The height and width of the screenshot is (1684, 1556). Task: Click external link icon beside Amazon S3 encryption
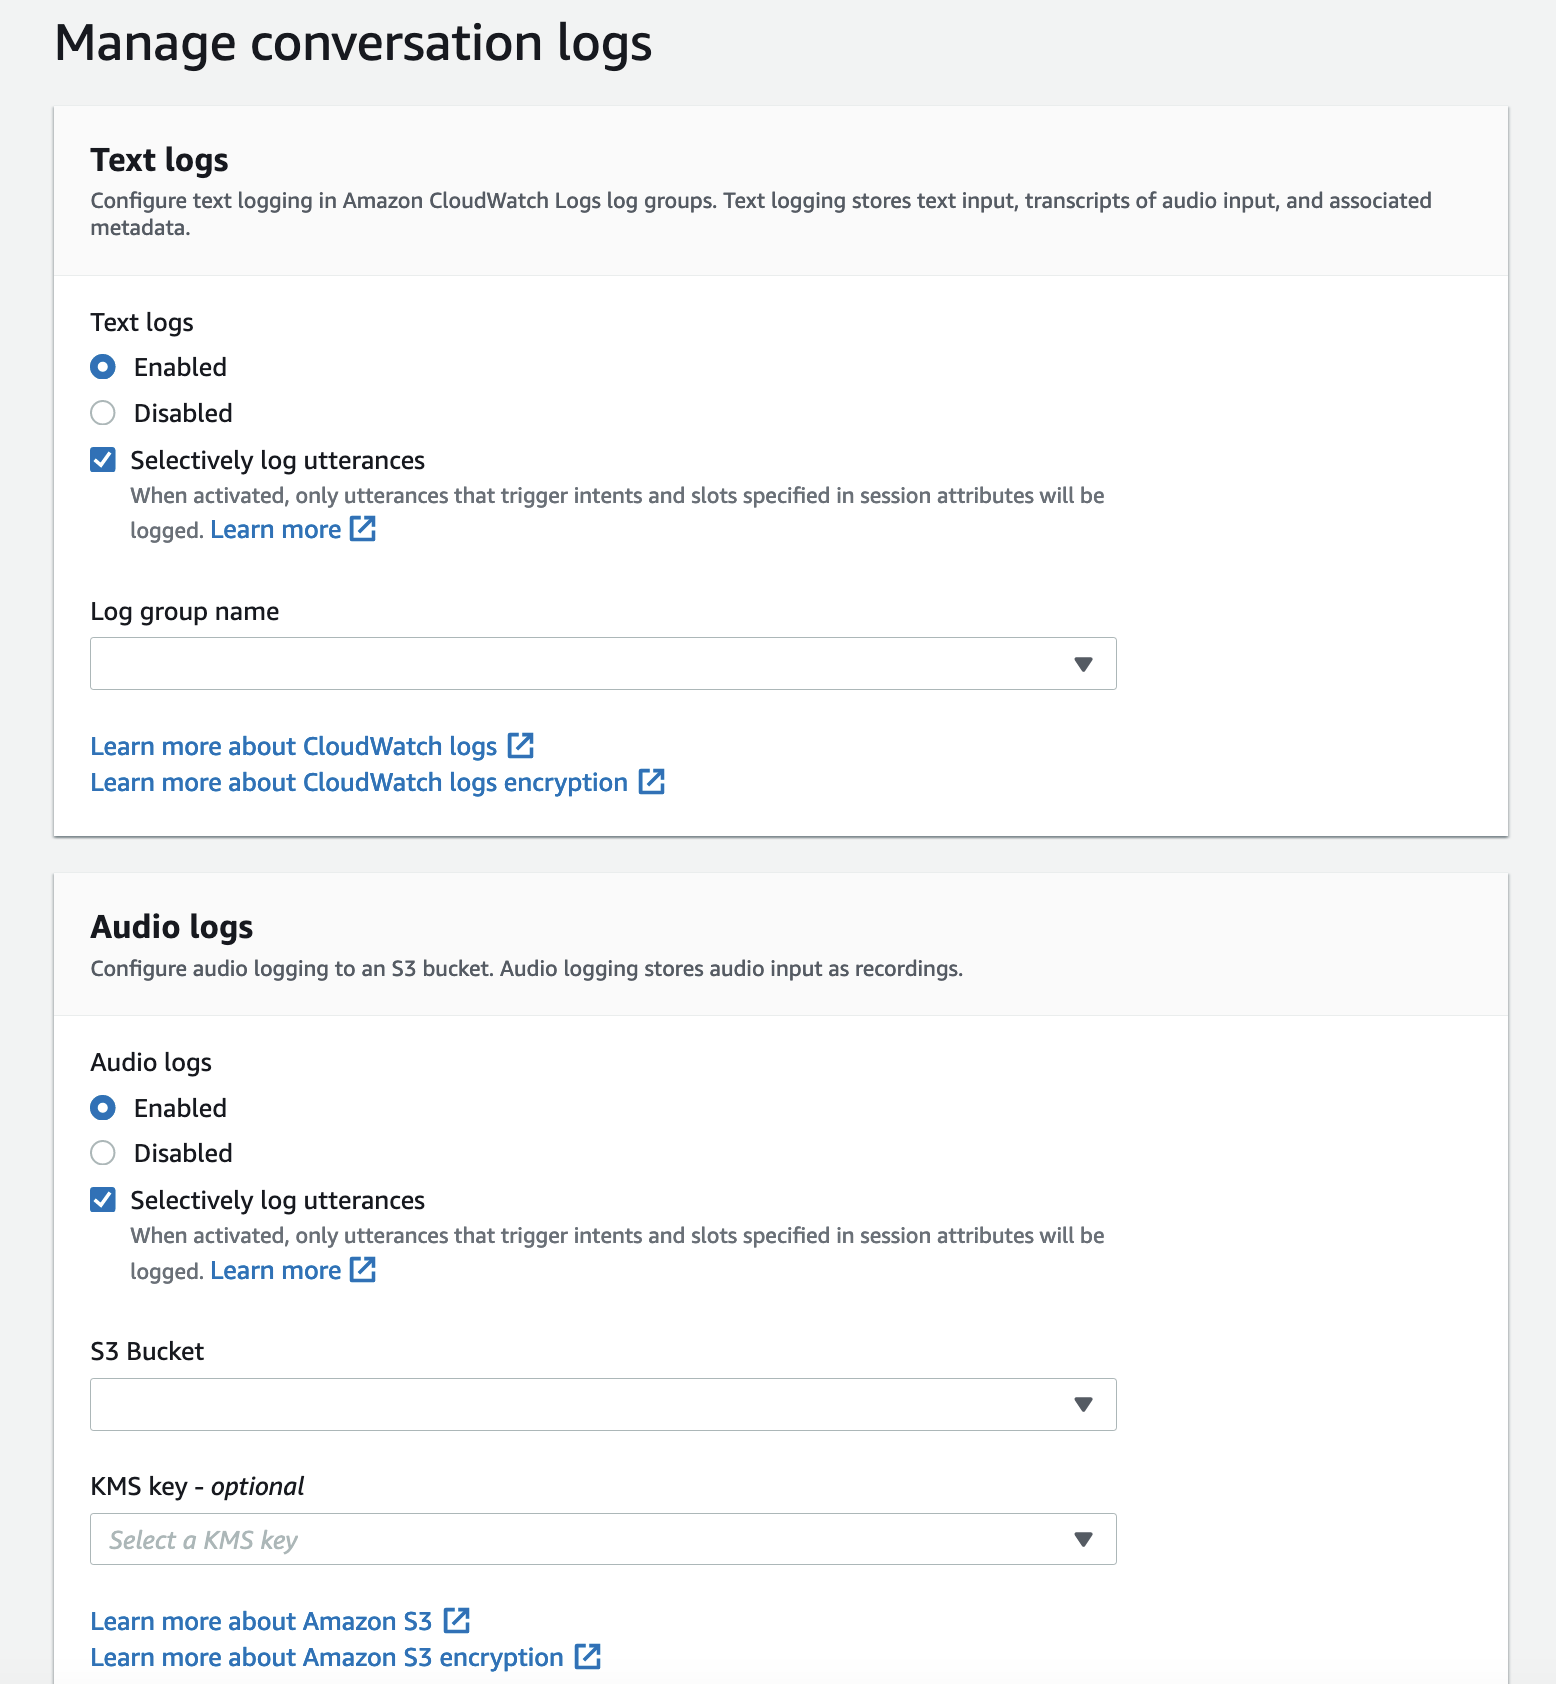(x=588, y=1657)
